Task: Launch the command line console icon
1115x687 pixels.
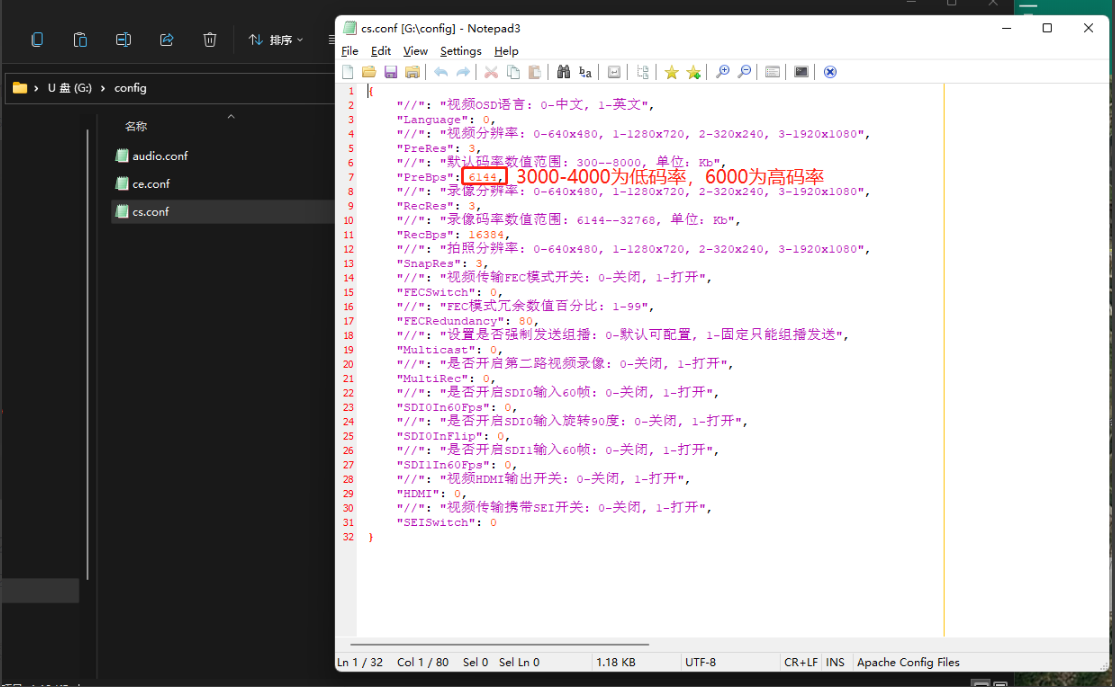Action: coord(801,72)
